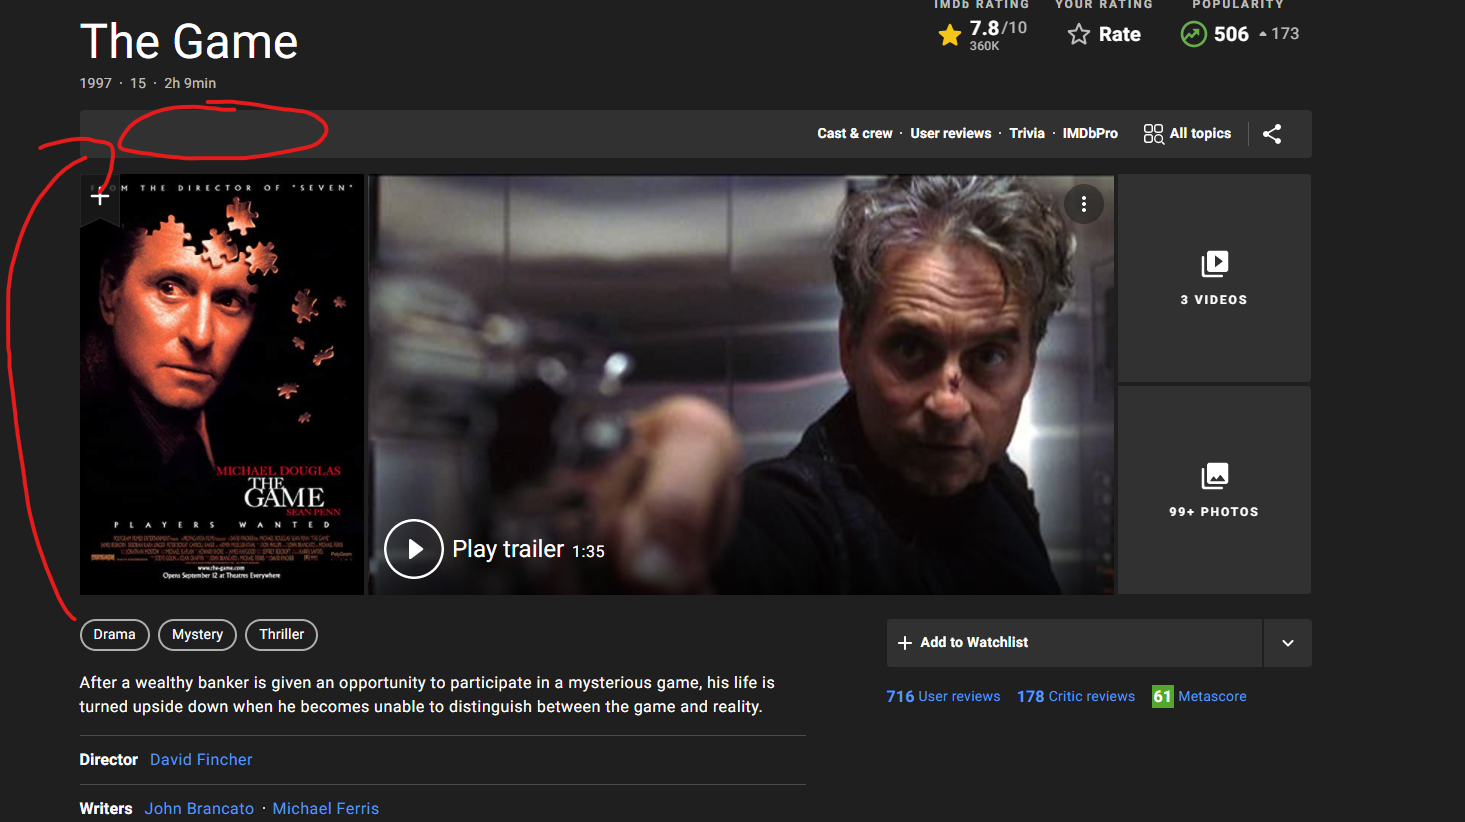Add to watchlist via poster plus ribbon

100,197
